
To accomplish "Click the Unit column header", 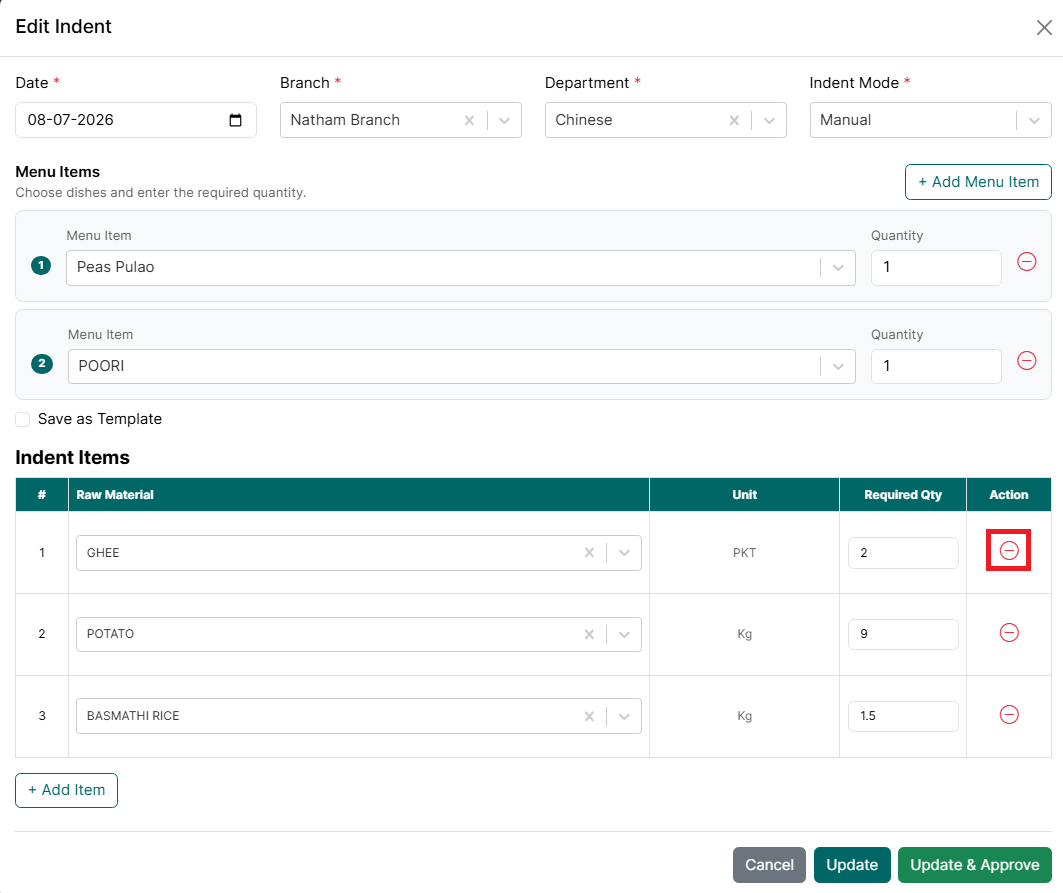I will point(744,494).
